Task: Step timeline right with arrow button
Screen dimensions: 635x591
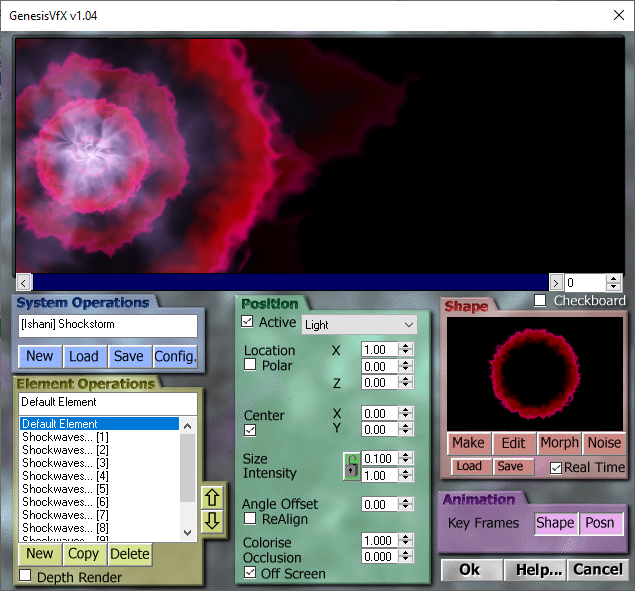Action: pyautogui.click(x=556, y=282)
